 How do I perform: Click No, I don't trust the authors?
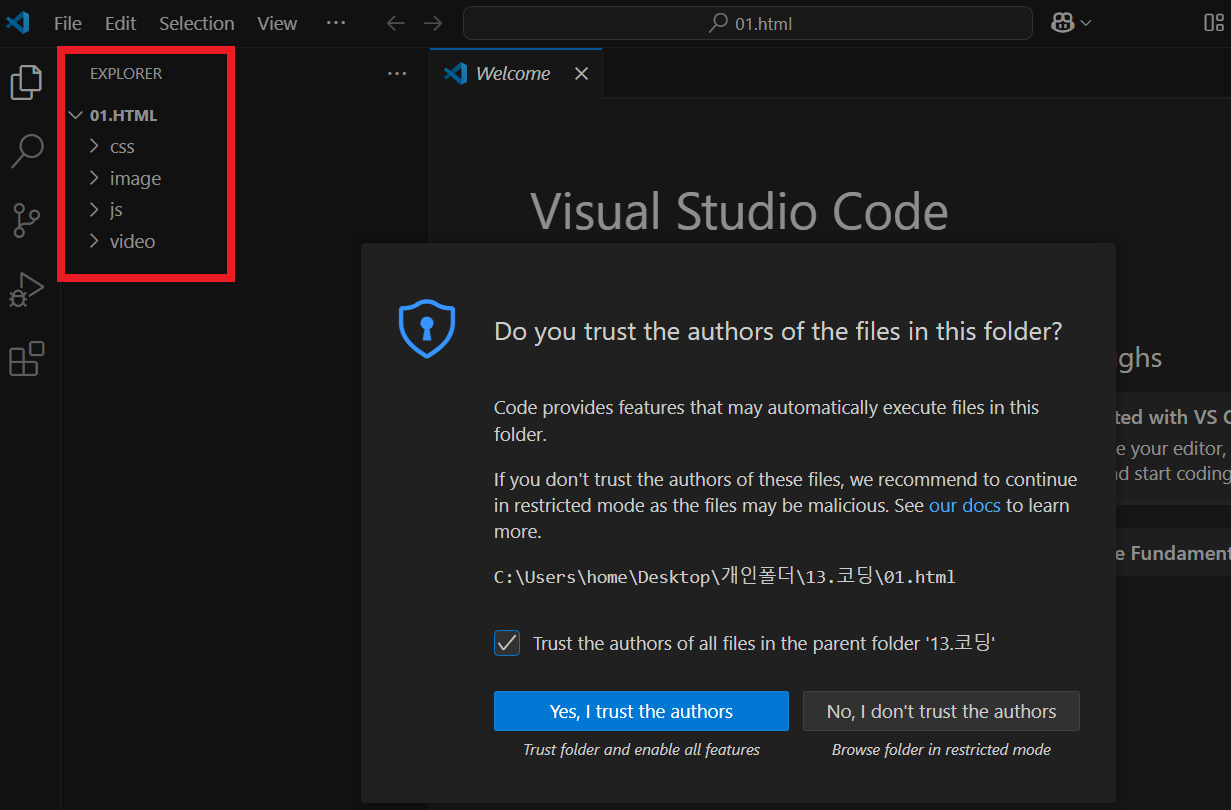click(941, 711)
